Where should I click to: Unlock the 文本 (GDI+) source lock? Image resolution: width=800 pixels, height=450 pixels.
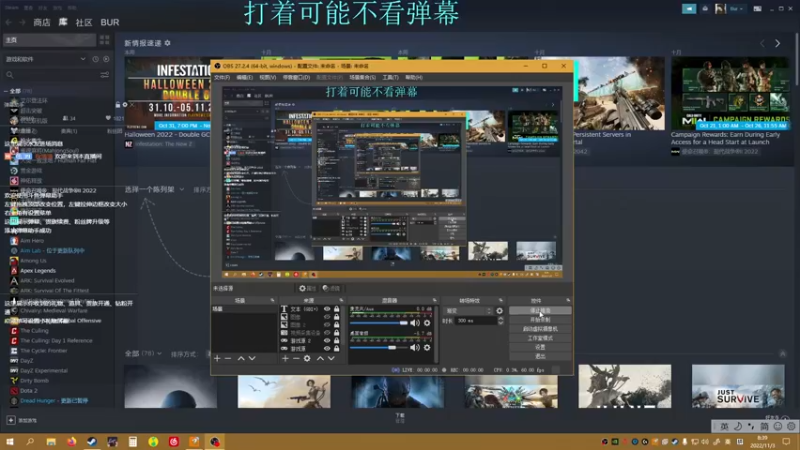point(336,309)
